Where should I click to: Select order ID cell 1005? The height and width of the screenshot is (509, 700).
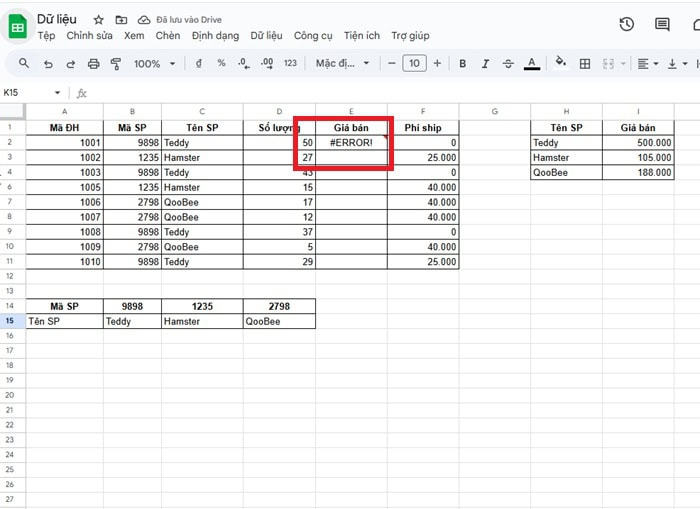pyautogui.click(x=65, y=187)
